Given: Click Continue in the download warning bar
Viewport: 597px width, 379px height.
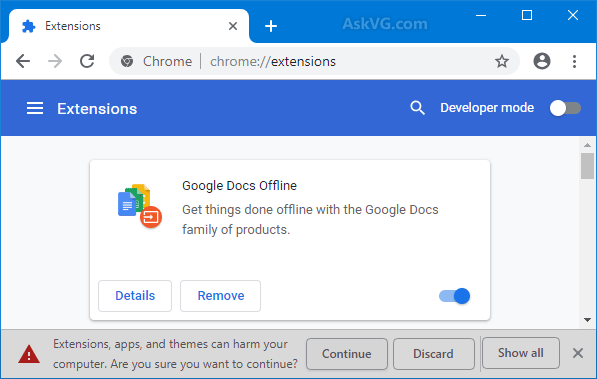Looking at the screenshot, I should 347,354.
